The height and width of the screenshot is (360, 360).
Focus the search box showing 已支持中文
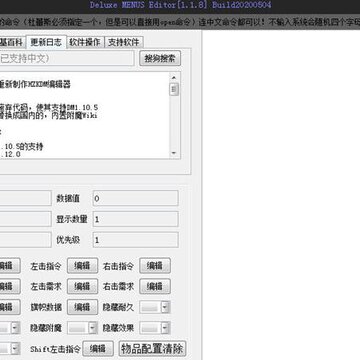pyautogui.click(x=67, y=58)
